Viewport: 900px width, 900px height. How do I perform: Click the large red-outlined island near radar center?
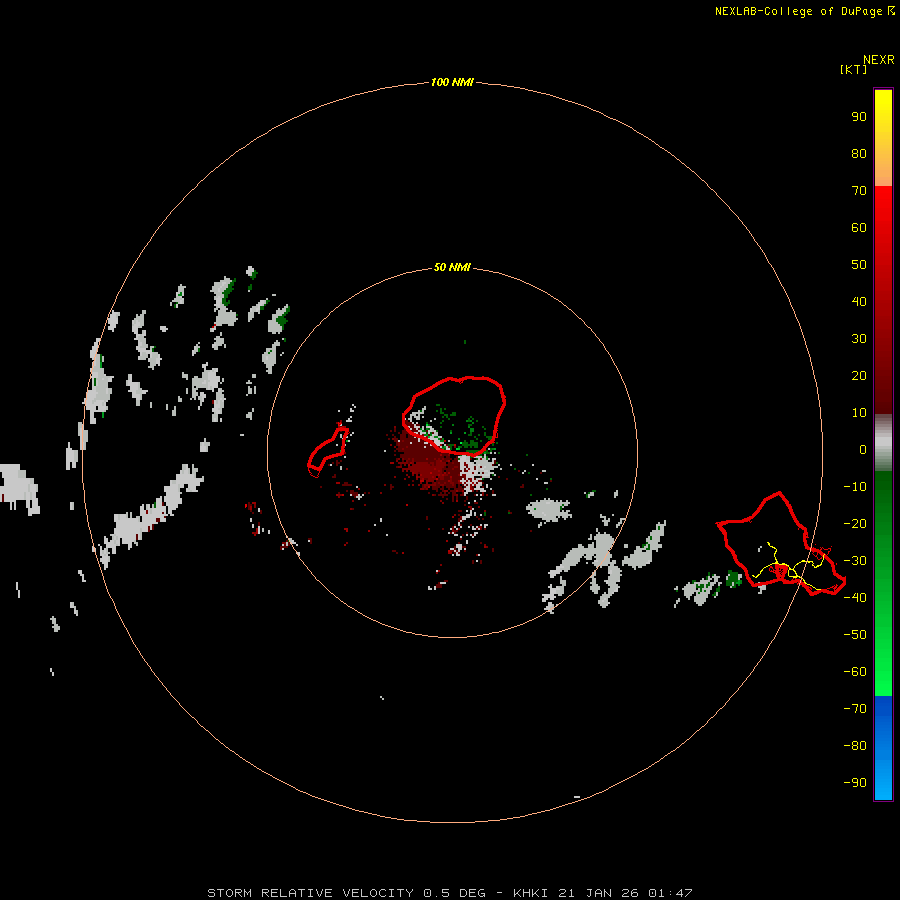[454, 416]
